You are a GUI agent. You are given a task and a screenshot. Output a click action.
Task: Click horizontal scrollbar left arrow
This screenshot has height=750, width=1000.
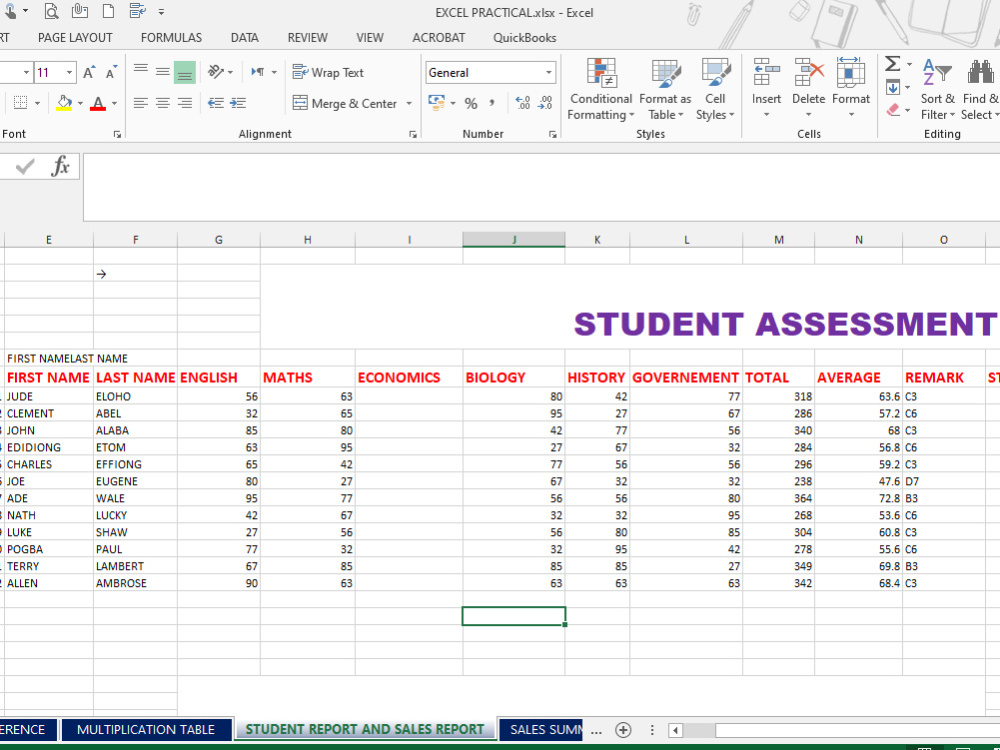click(x=675, y=730)
